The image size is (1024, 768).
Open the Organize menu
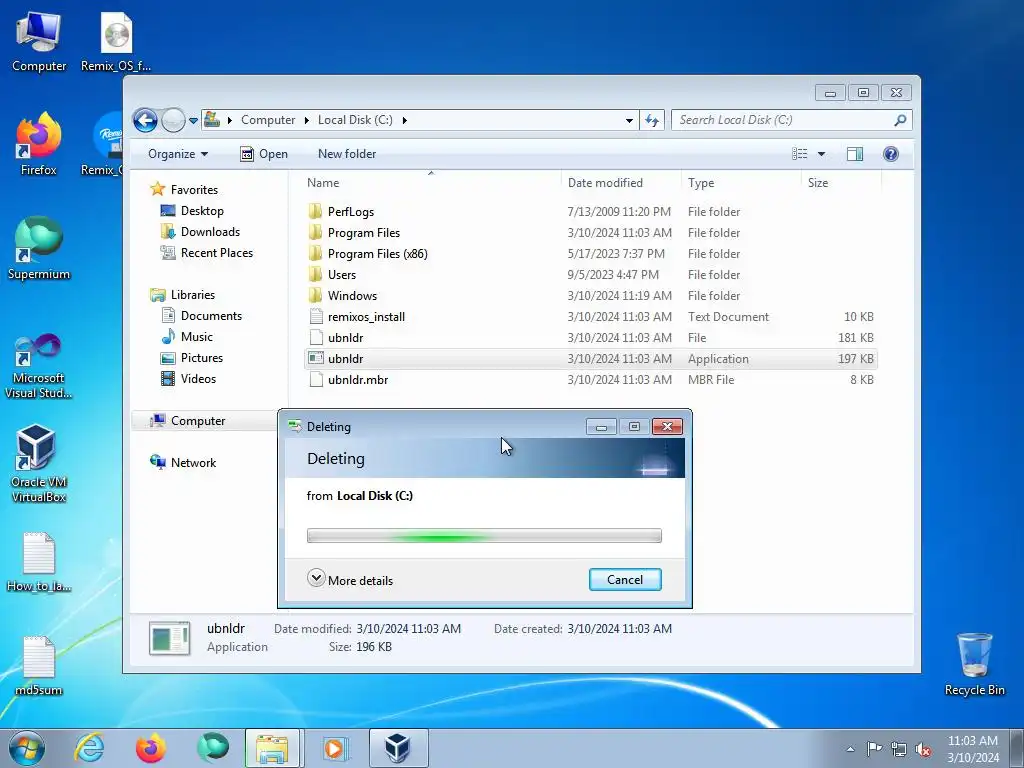coord(178,154)
